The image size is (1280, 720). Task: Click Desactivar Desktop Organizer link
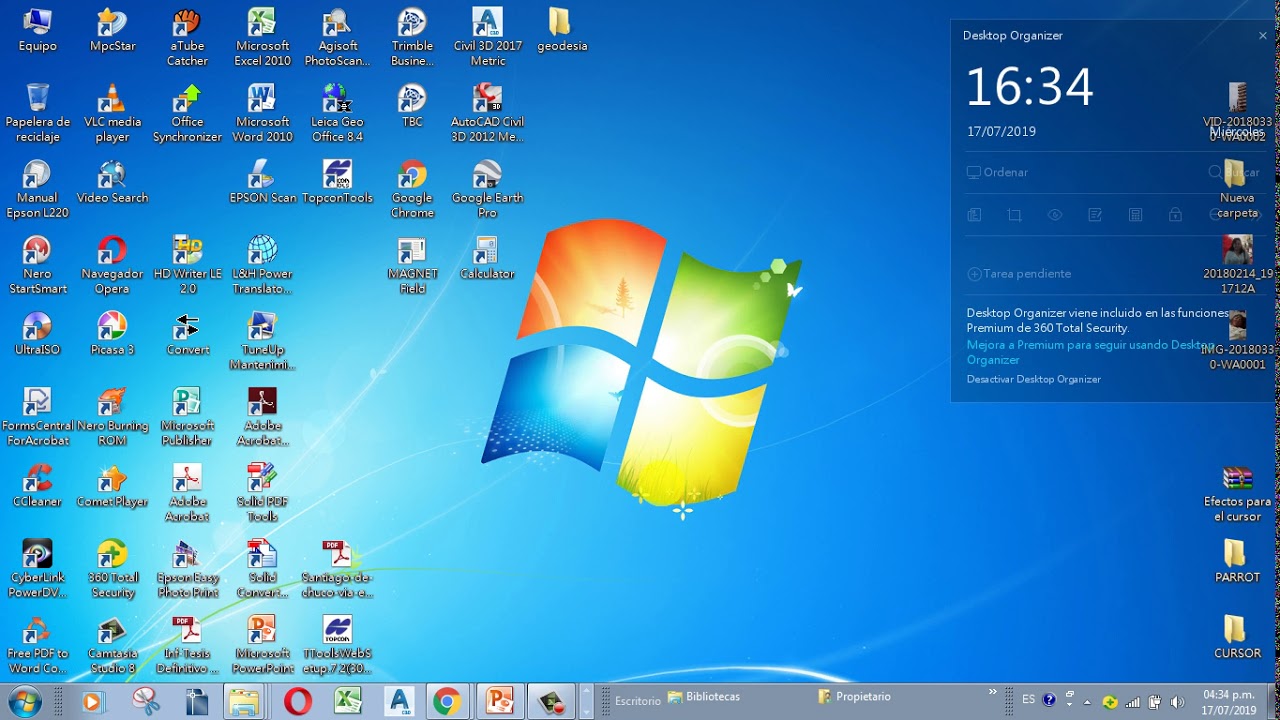(1033, 380)
